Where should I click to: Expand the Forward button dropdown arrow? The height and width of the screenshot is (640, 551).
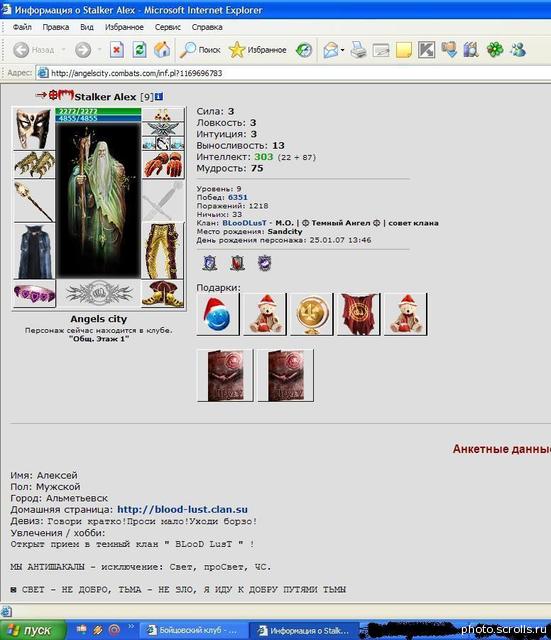pos(99,50)
